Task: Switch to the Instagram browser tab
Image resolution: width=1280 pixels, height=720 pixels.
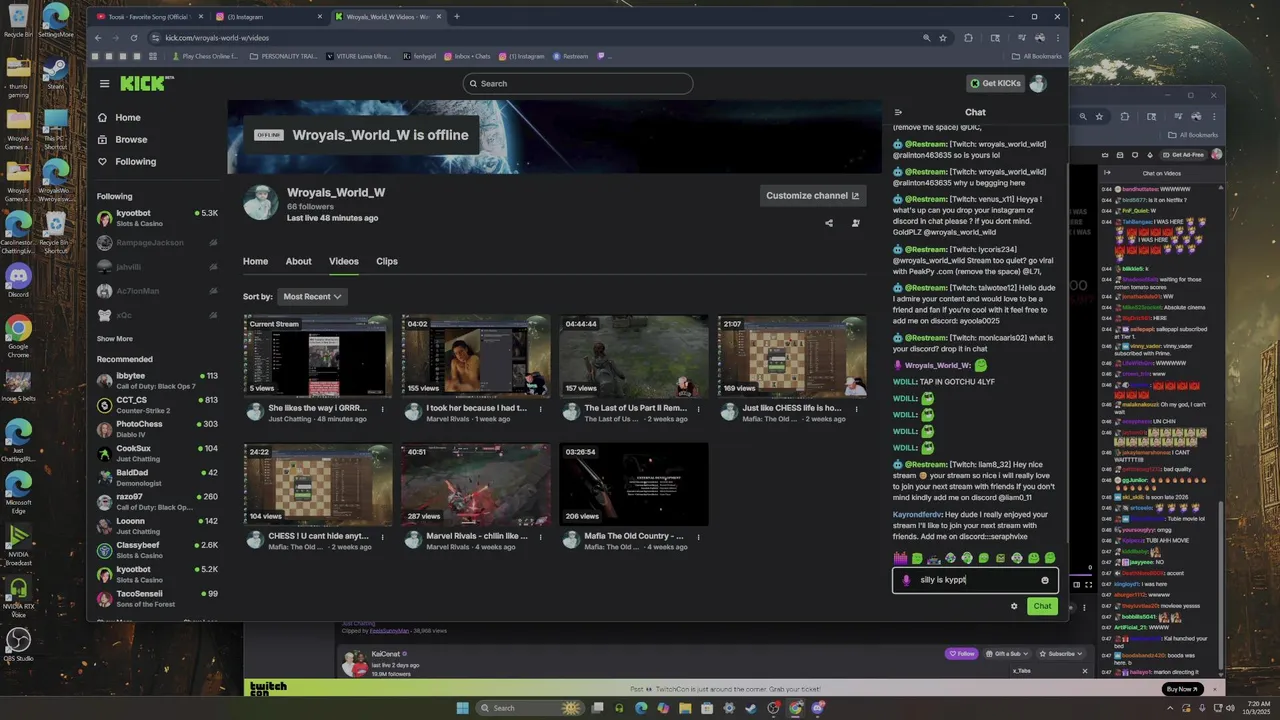Action: pyautogui.click(x=268, y=16)
